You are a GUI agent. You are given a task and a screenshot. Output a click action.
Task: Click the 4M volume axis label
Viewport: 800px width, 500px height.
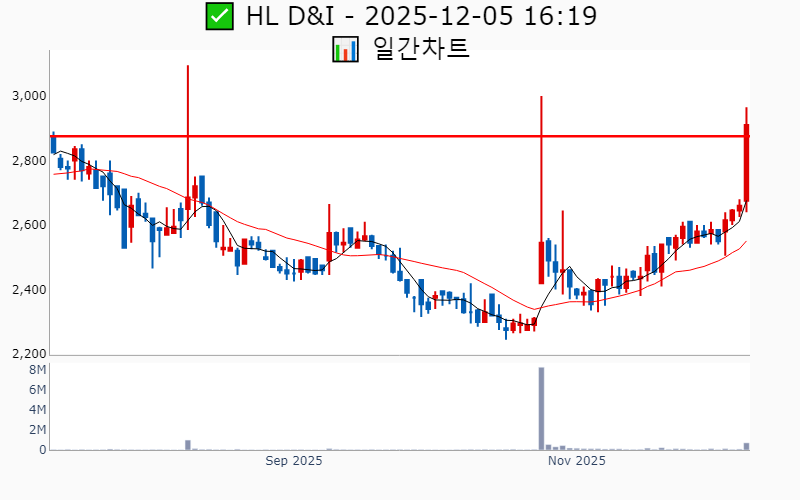36,410
